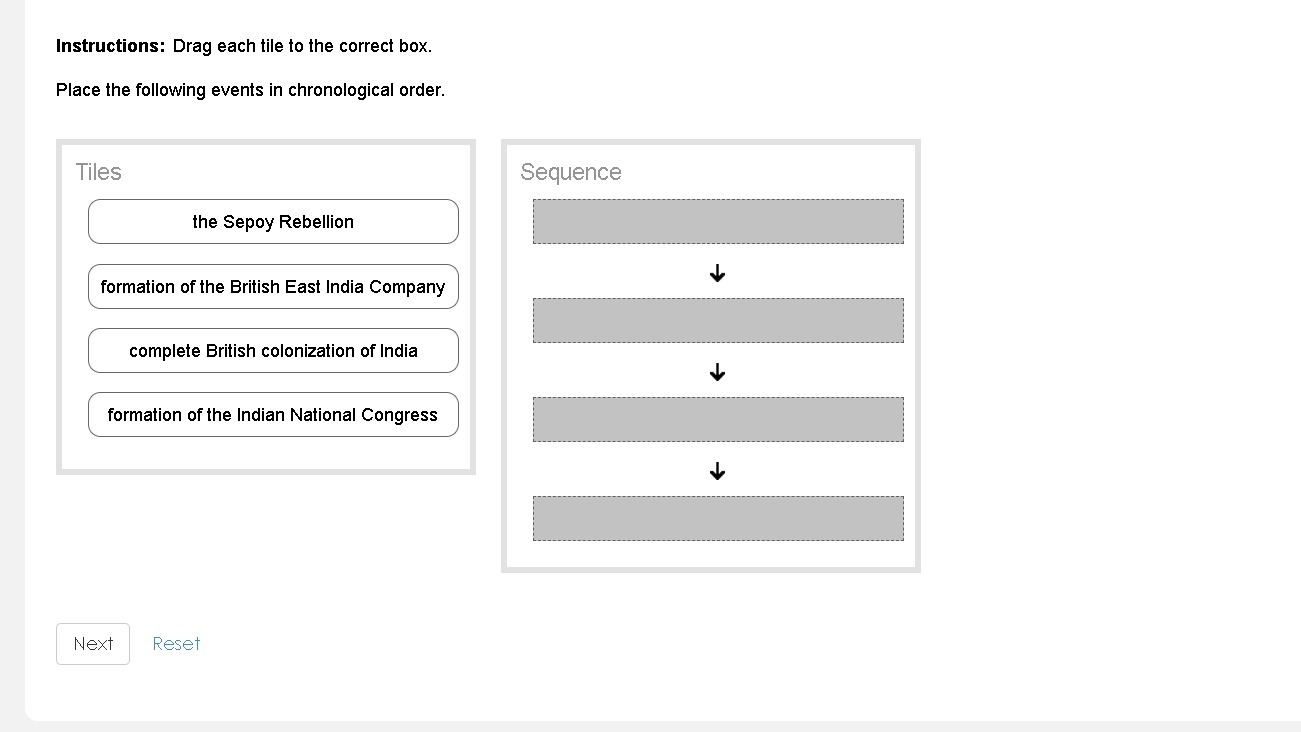Click the third gray Sequence box
Viewport: 1301px width, 732px height.
717,419
